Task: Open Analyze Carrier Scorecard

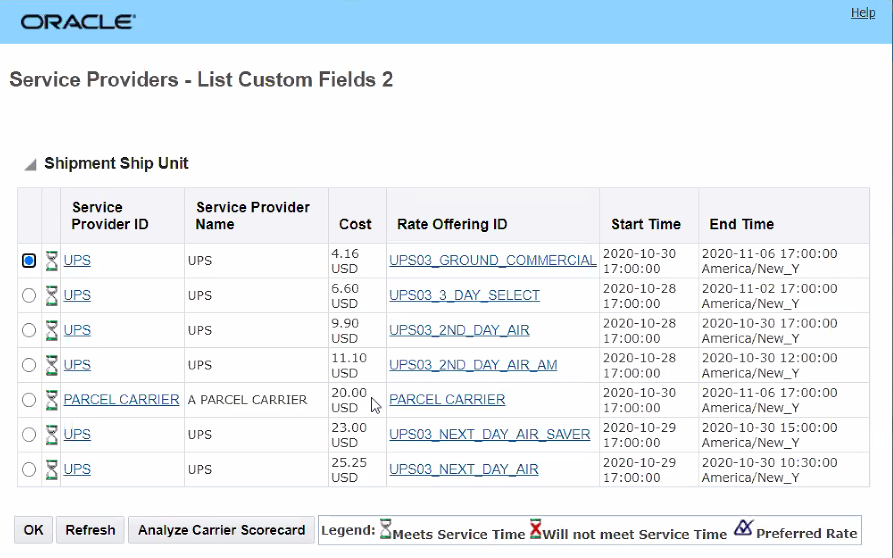Action: (221, 530)
